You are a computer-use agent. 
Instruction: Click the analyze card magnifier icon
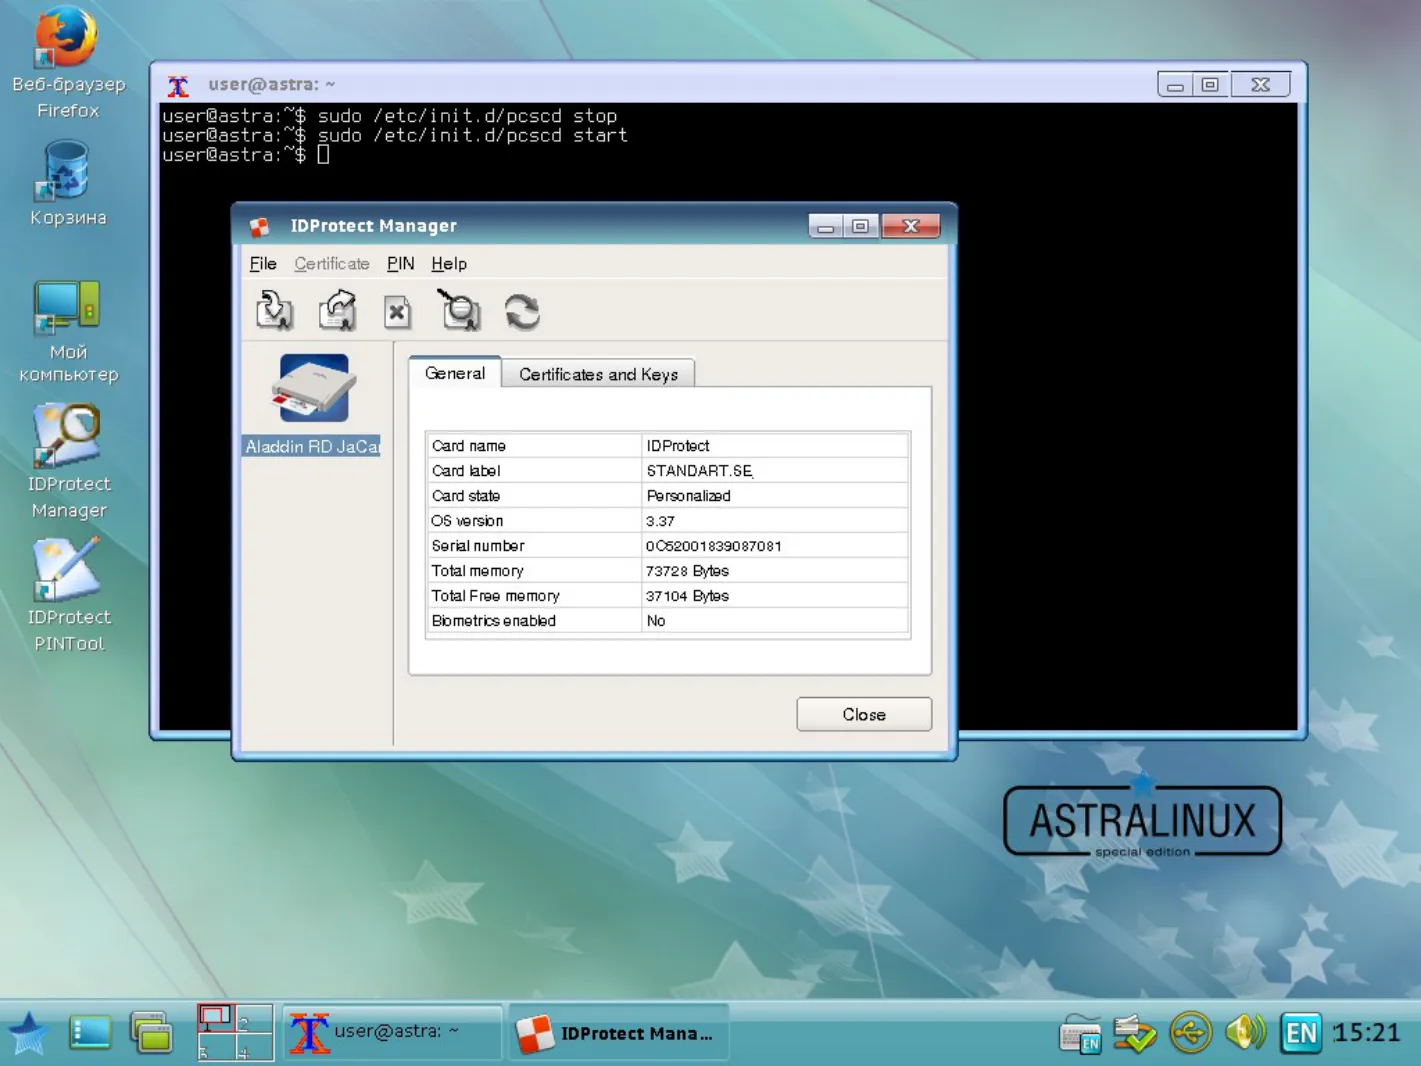[459, 310]
